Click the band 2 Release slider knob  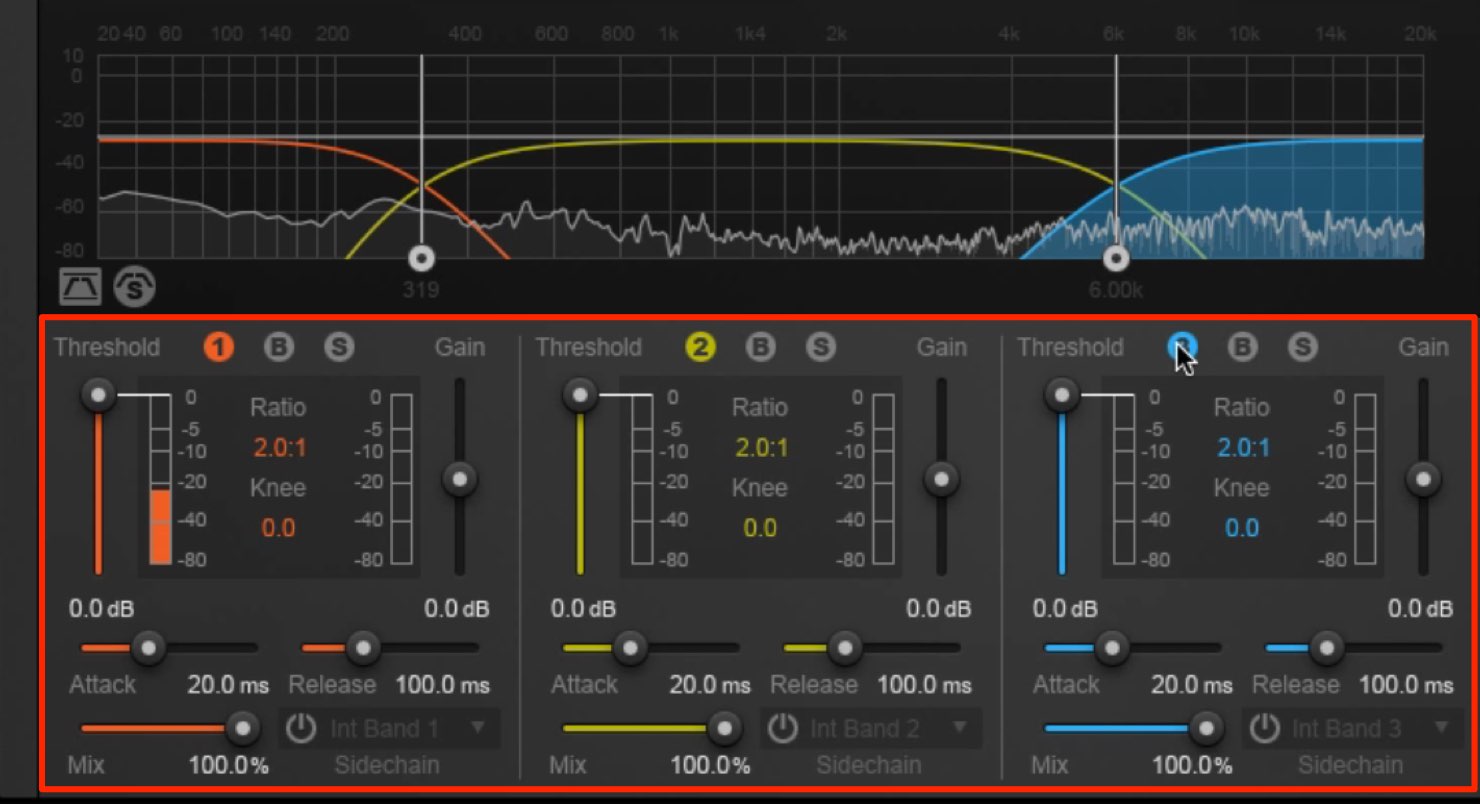tap(844, 648)
